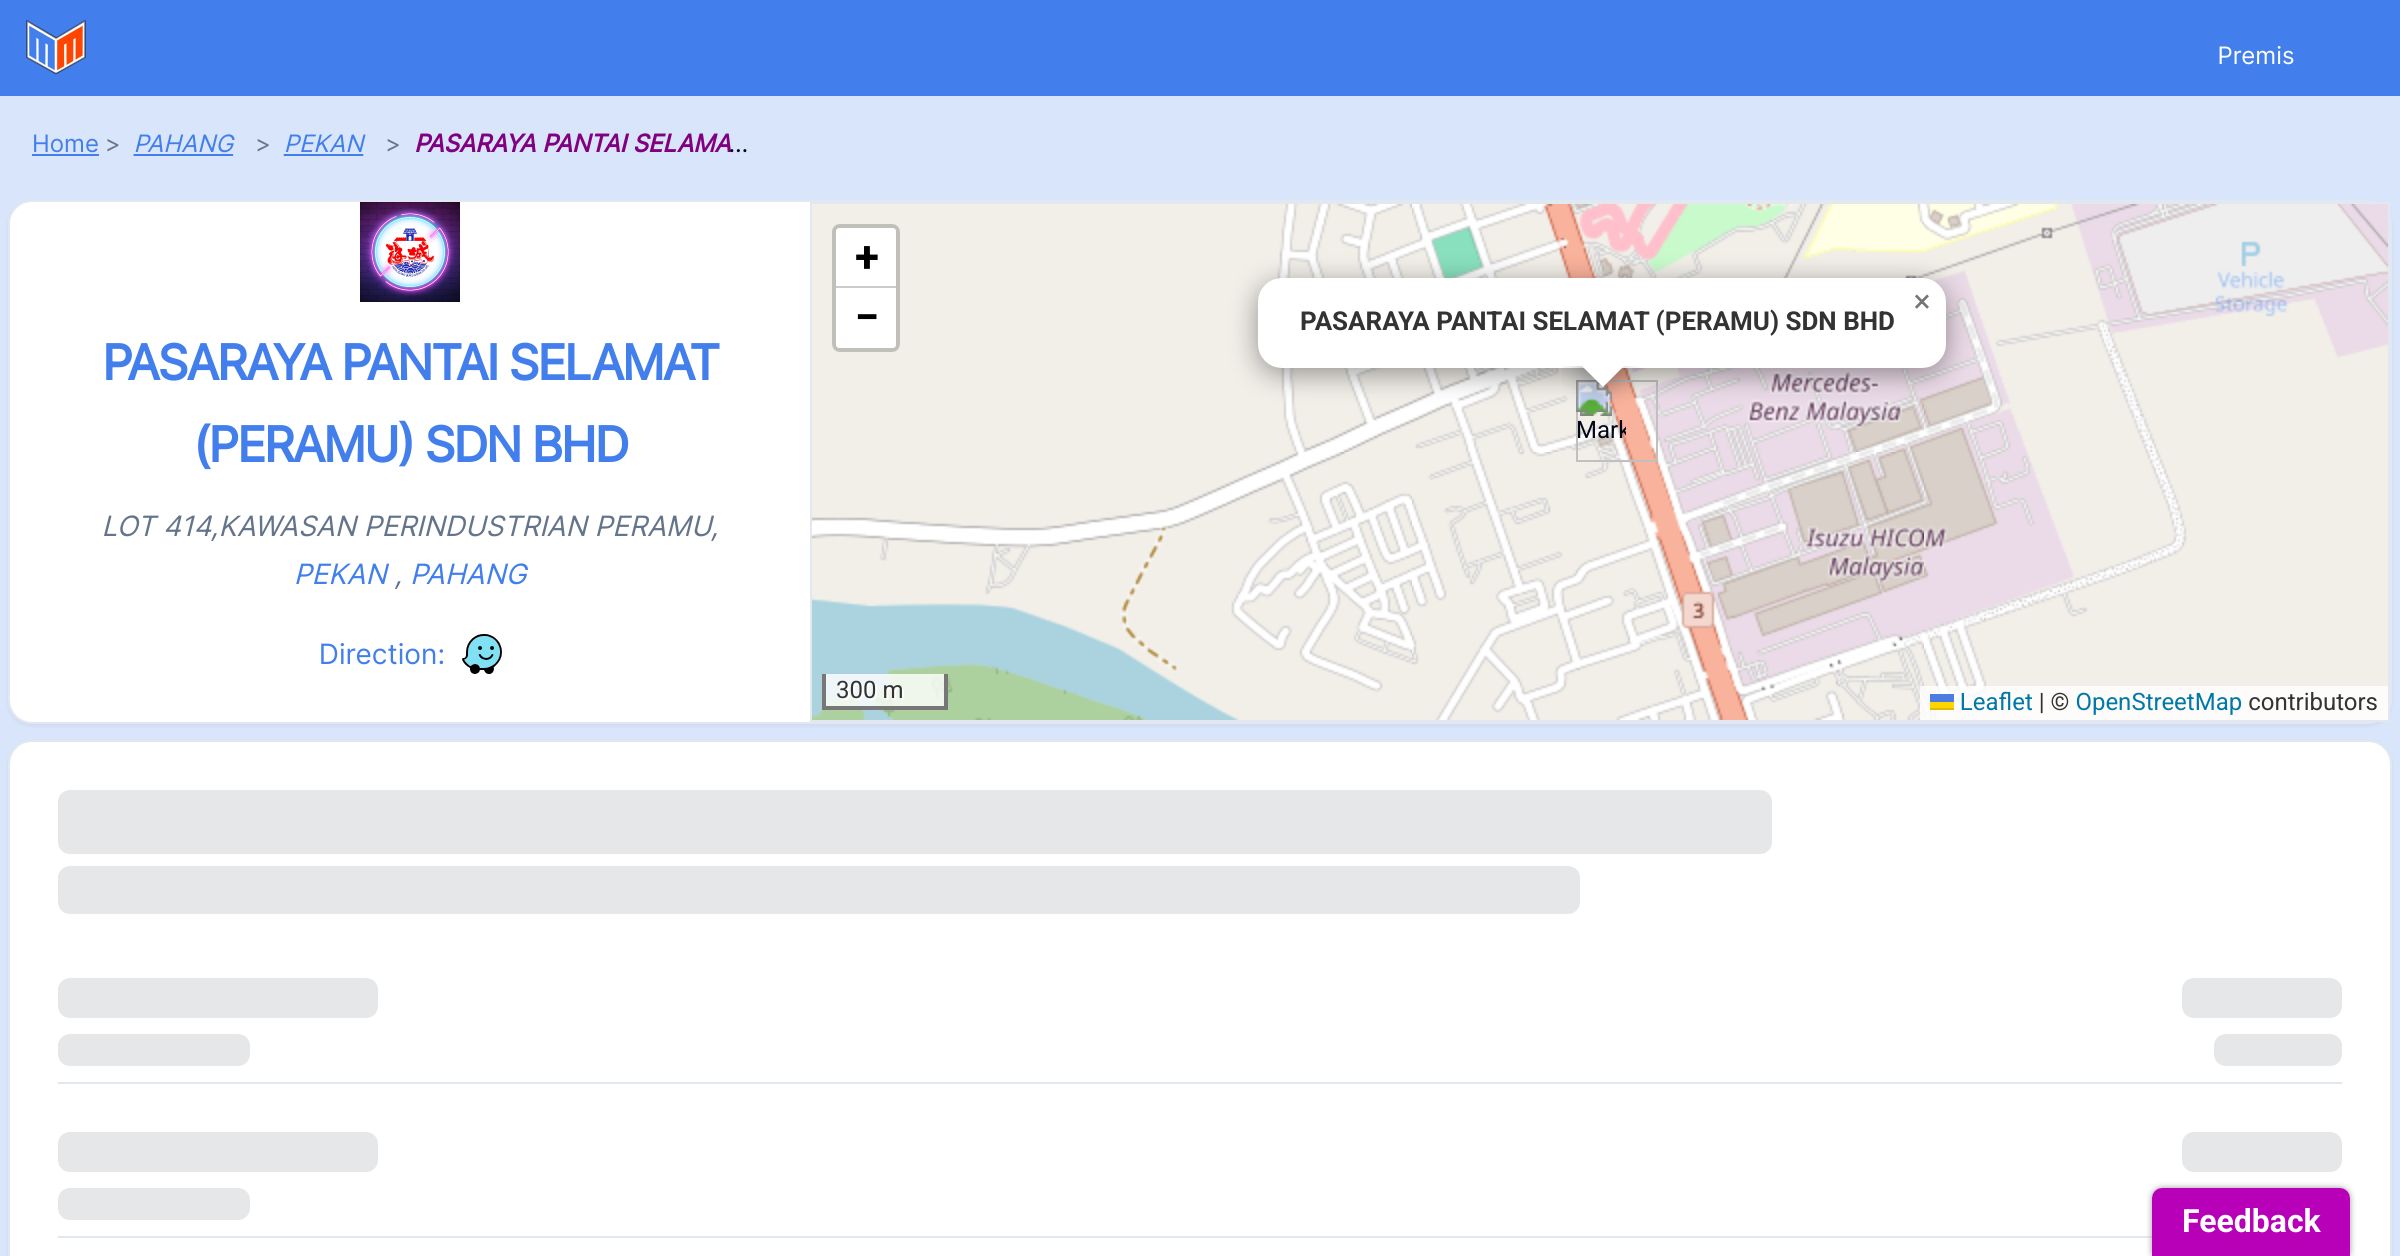This screenshot has height=1256, width=2400.
Task: Open Waze directions icon
Action: click(x=482, y=654)
